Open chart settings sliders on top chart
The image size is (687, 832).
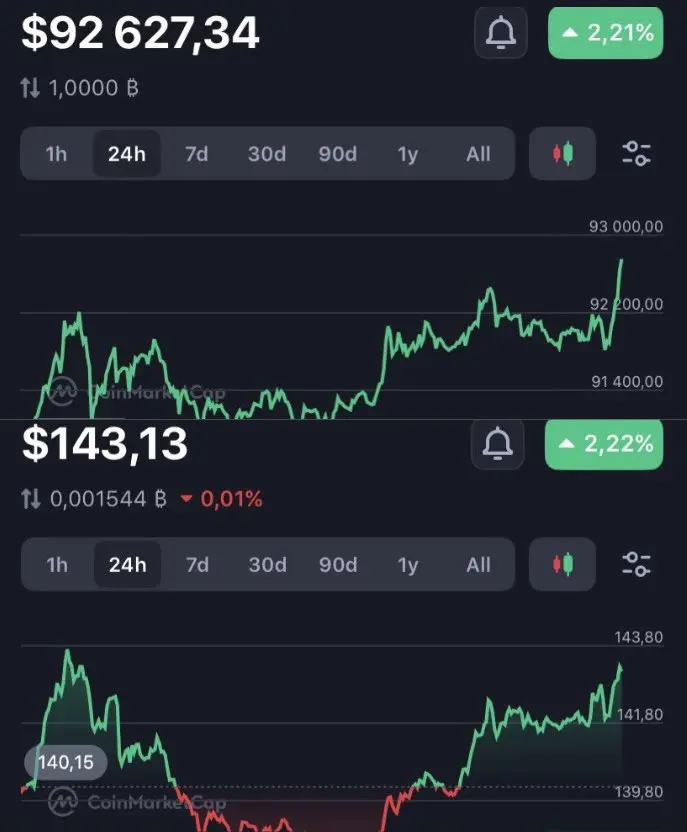(x=636, y=154)
